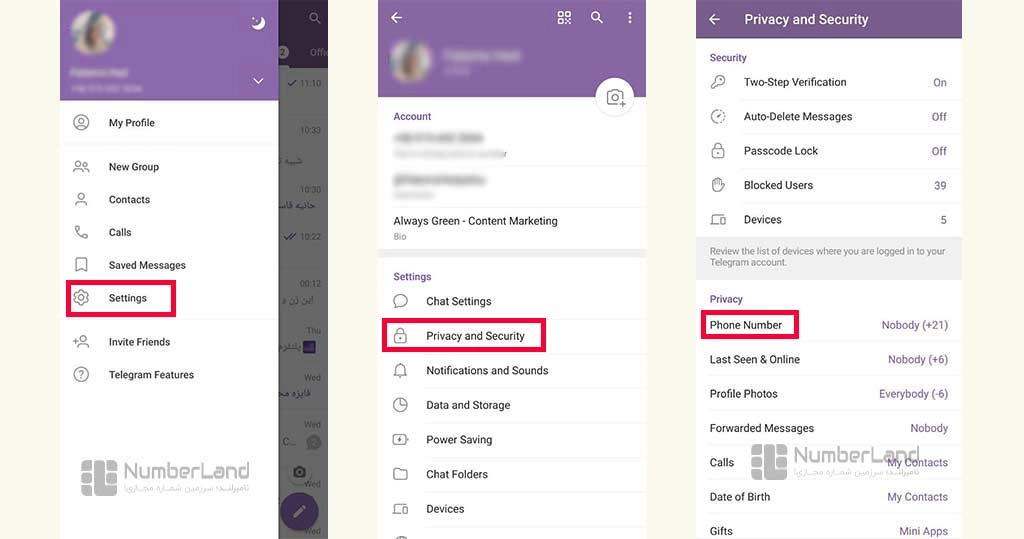
Task: Open Saved Messages bookmark icon
Action: [81, 265]
